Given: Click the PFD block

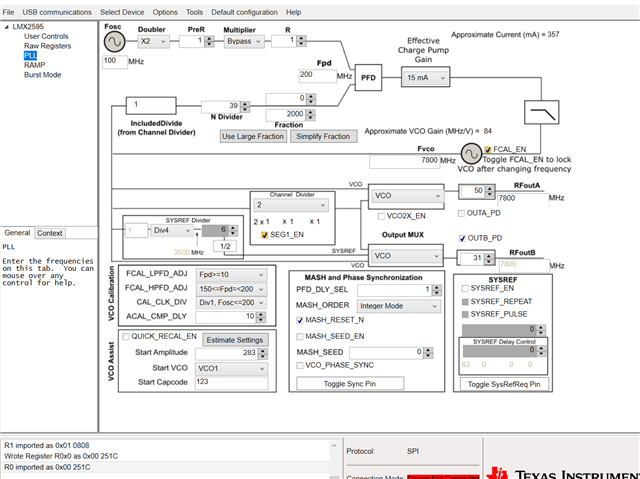Looking at the screenshot, I should pos(368,78).
